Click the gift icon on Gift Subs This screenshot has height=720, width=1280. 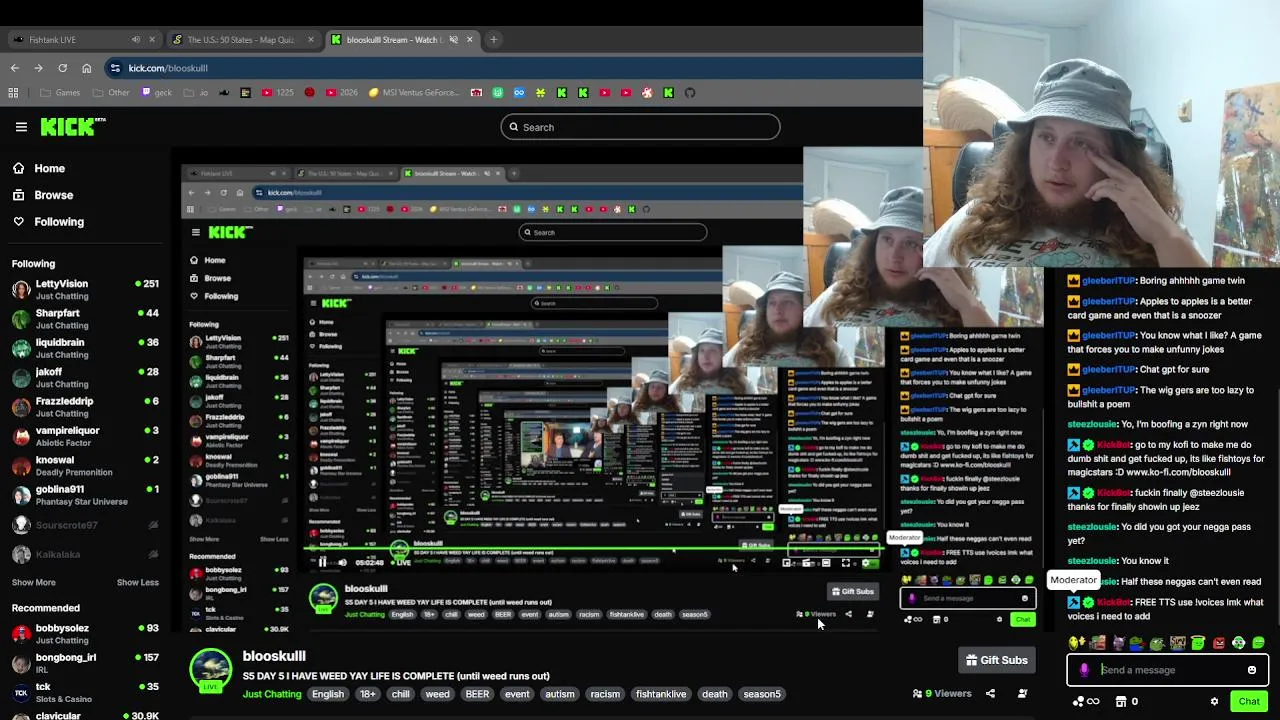click(971, 660)
